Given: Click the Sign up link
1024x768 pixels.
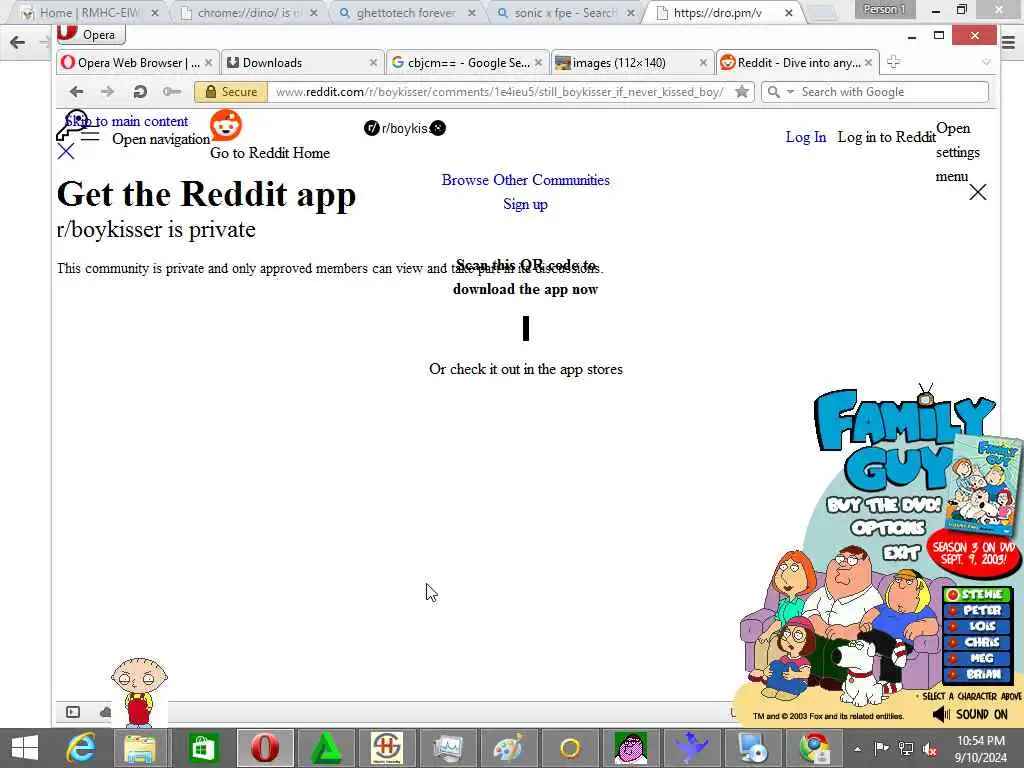Looking at the screenshot, I should (x=525, y=204).
